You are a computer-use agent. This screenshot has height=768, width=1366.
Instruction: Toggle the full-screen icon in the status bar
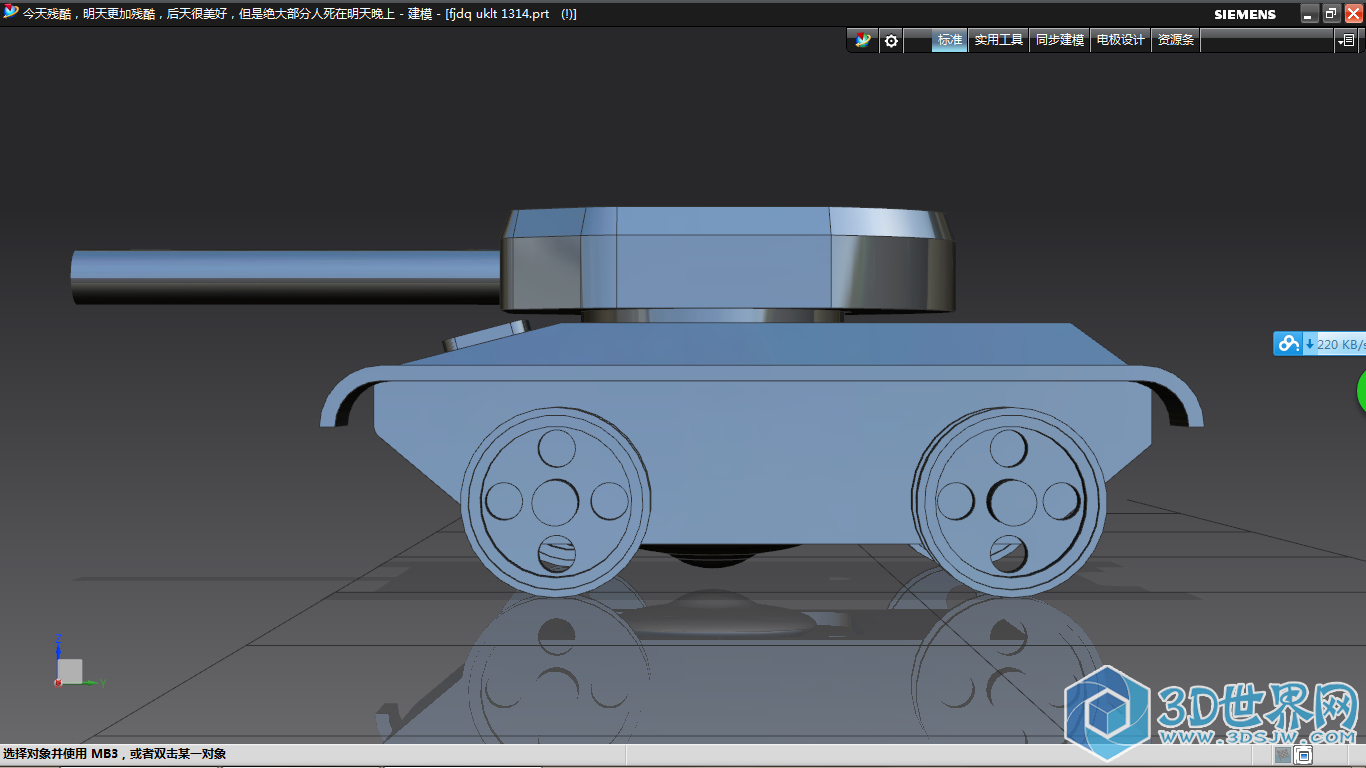1305,755
